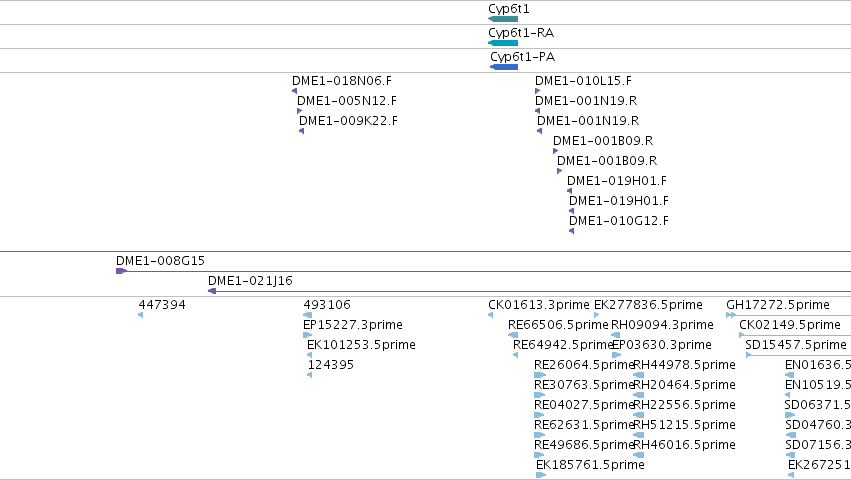Click the EP15227.3prime EST label

[x=353, y=325]
